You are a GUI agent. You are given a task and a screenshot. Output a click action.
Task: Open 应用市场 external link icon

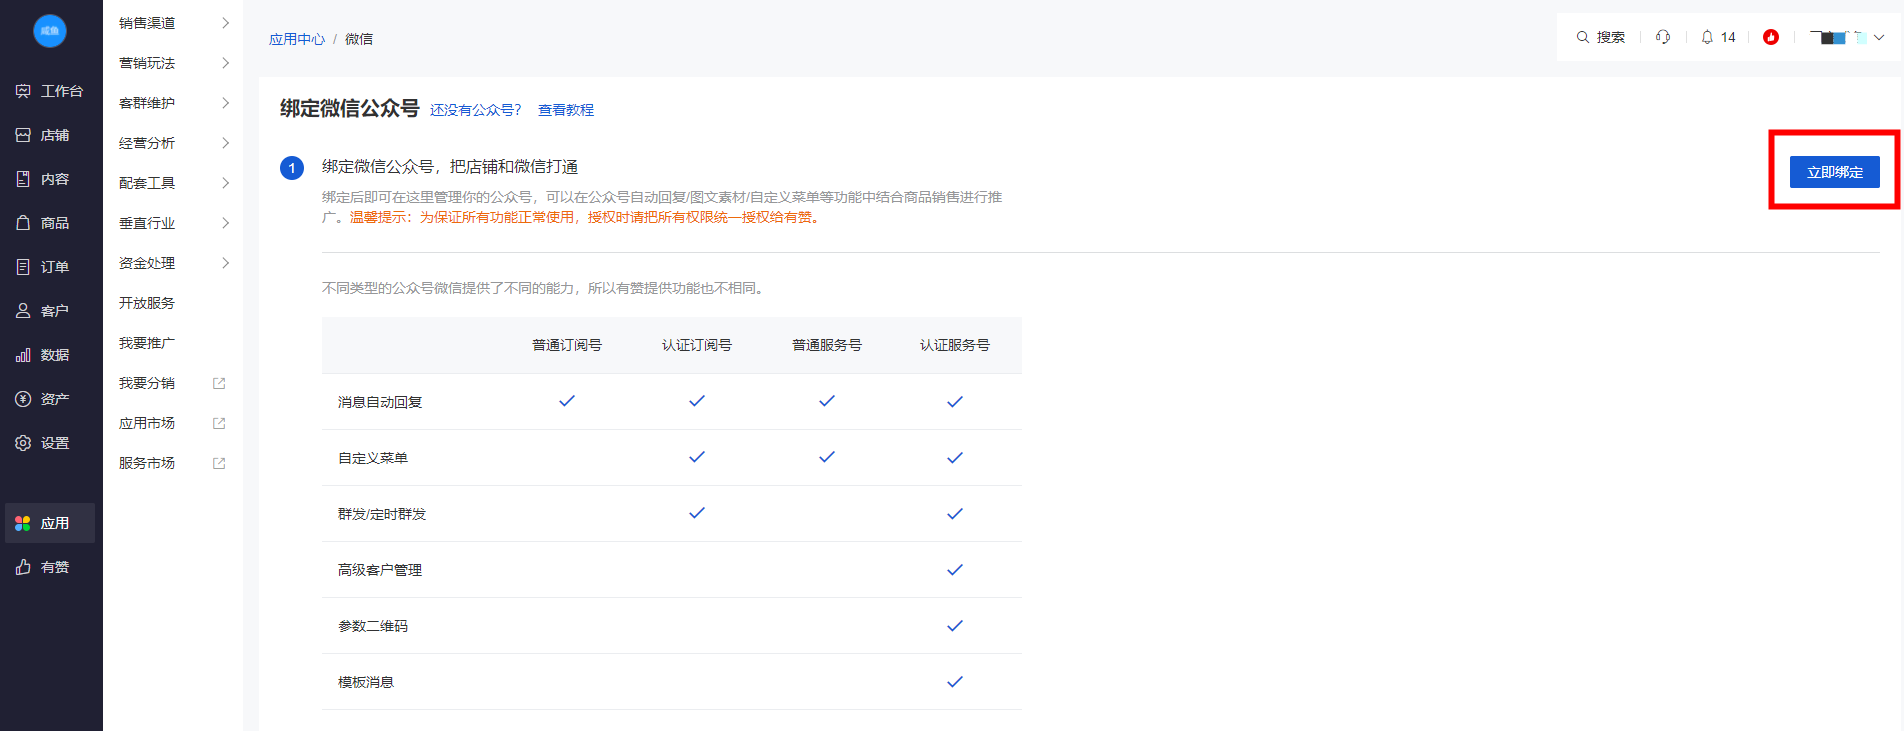coord(219,423)
